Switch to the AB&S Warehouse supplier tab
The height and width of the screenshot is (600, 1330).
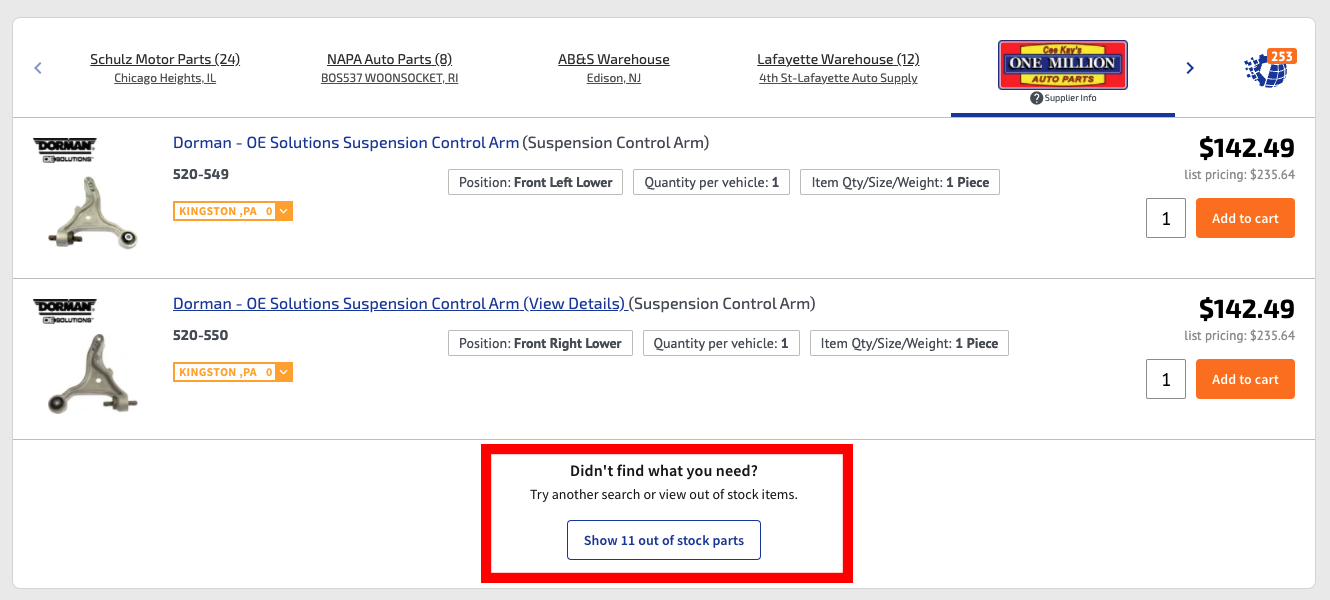614,68
